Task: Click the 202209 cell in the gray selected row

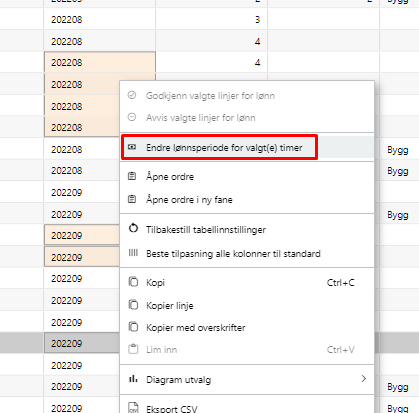Action: [x=82, y=343]
